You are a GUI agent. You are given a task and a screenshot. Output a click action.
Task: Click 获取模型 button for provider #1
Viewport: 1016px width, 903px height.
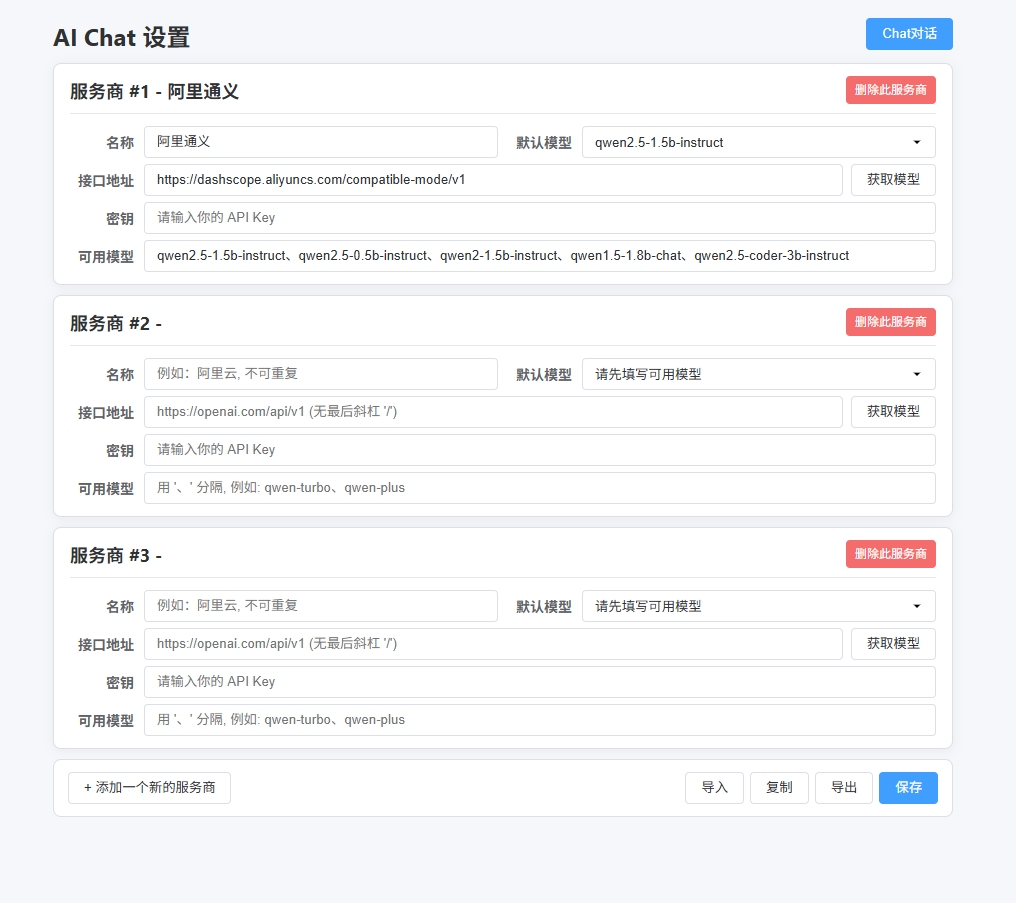point(893,180)
